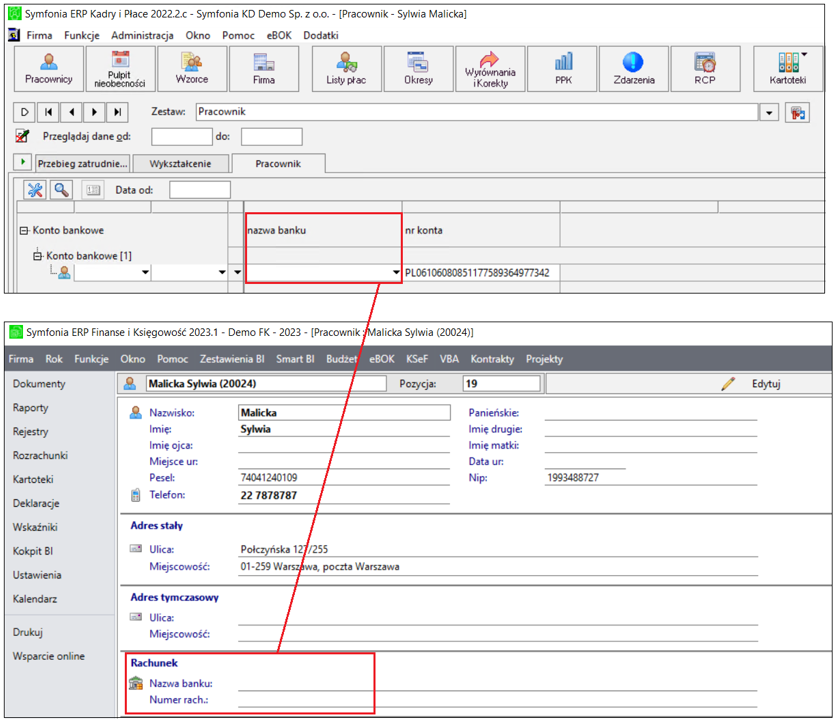Open Administracja menu in Kadry i Płace

pyautogui.click(x=142, y=35)
